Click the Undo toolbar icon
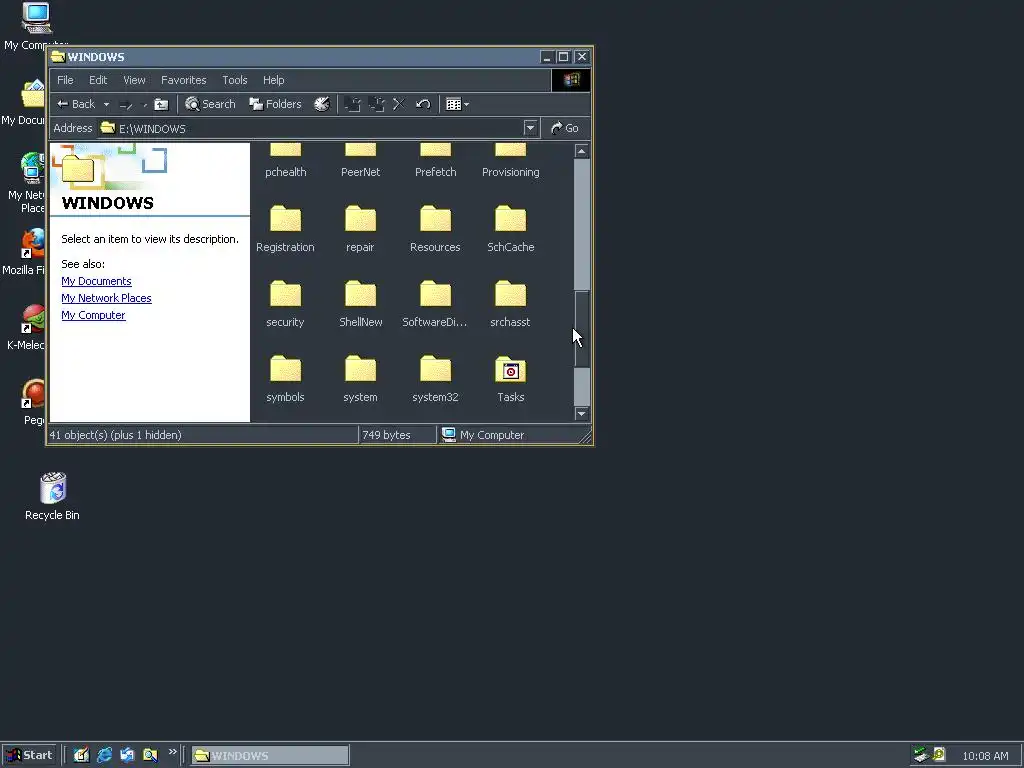The image size is (1024, 768). [423, 104]
